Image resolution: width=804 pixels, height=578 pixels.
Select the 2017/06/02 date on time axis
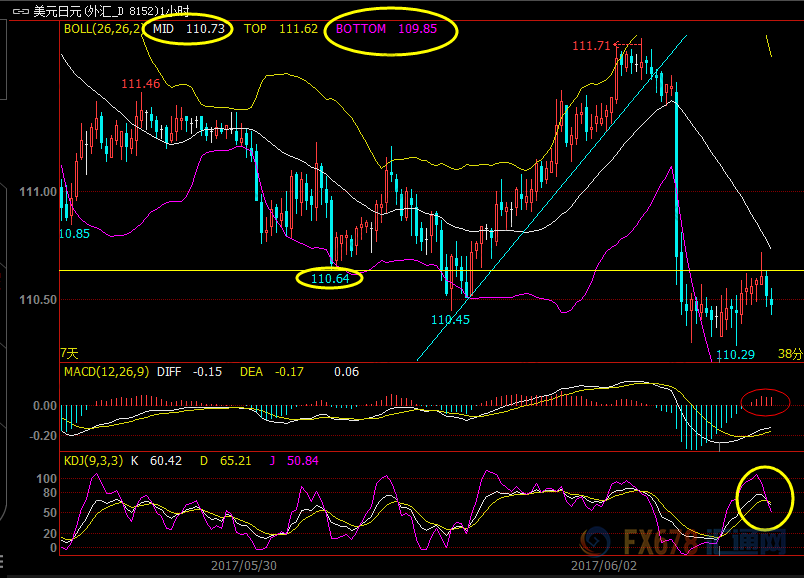(x=602, y=565)
